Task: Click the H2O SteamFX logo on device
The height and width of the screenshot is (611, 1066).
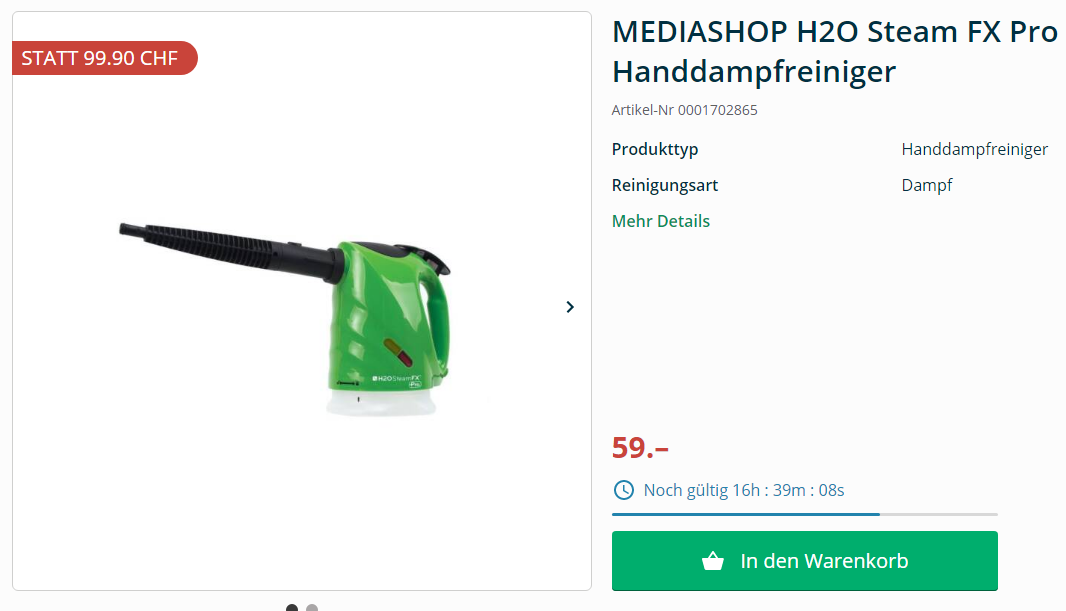Action: tap(396, 379)
